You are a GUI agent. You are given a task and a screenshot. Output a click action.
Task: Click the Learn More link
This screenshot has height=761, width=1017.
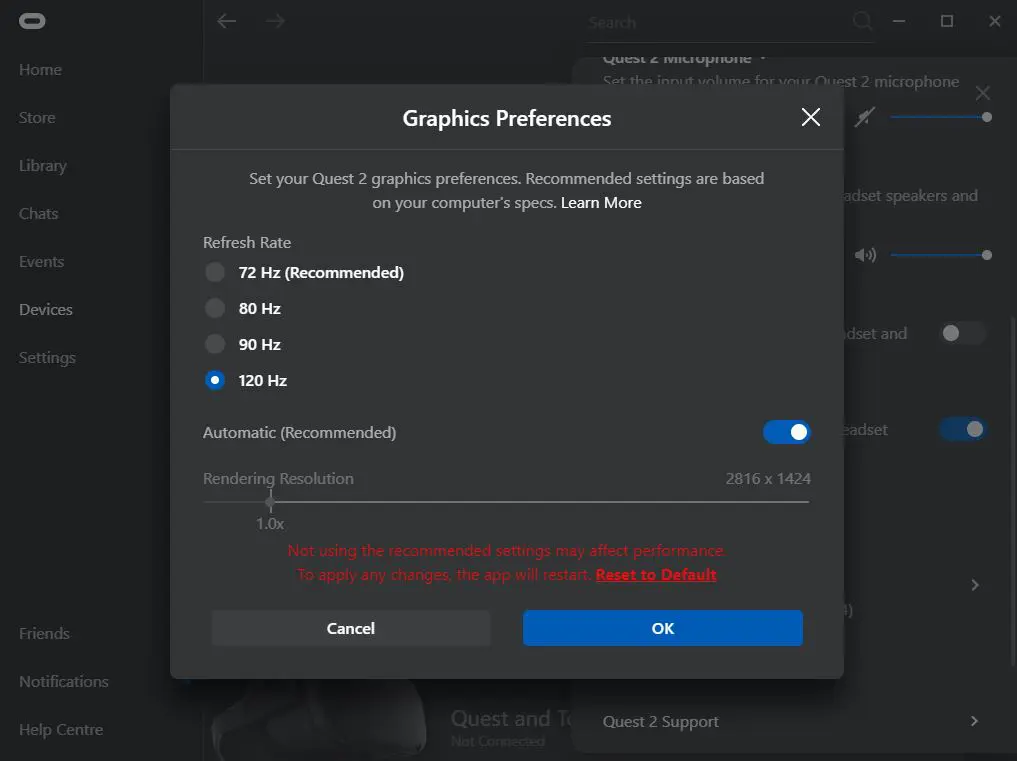[x=601, y=202]
